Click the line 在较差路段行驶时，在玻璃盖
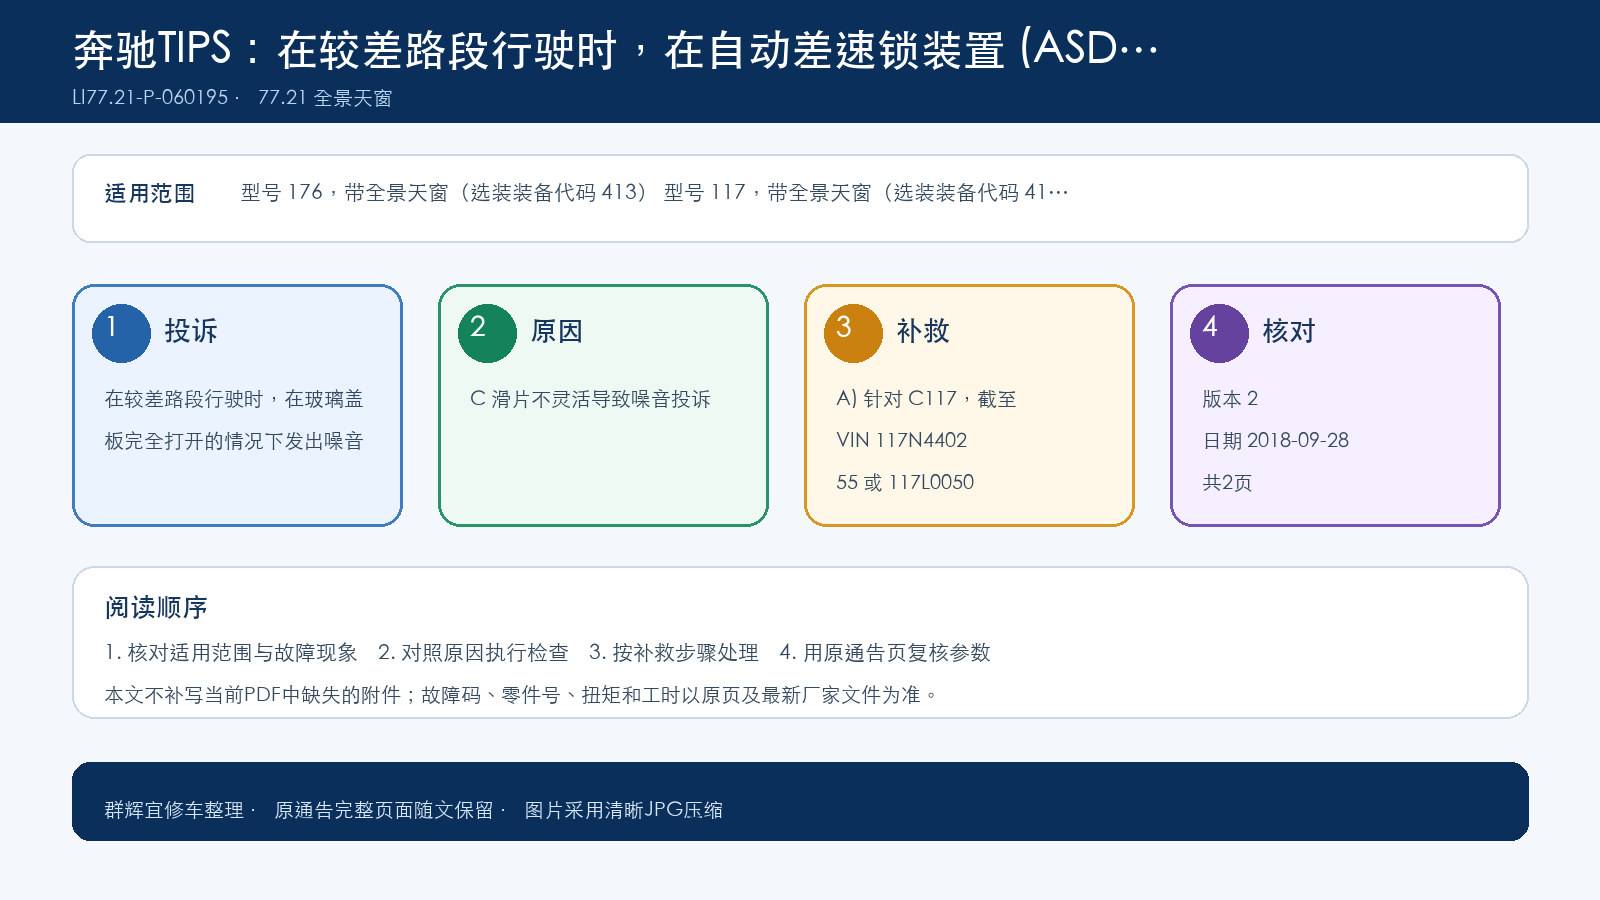1600x900 pixels. tap(234, 399)
